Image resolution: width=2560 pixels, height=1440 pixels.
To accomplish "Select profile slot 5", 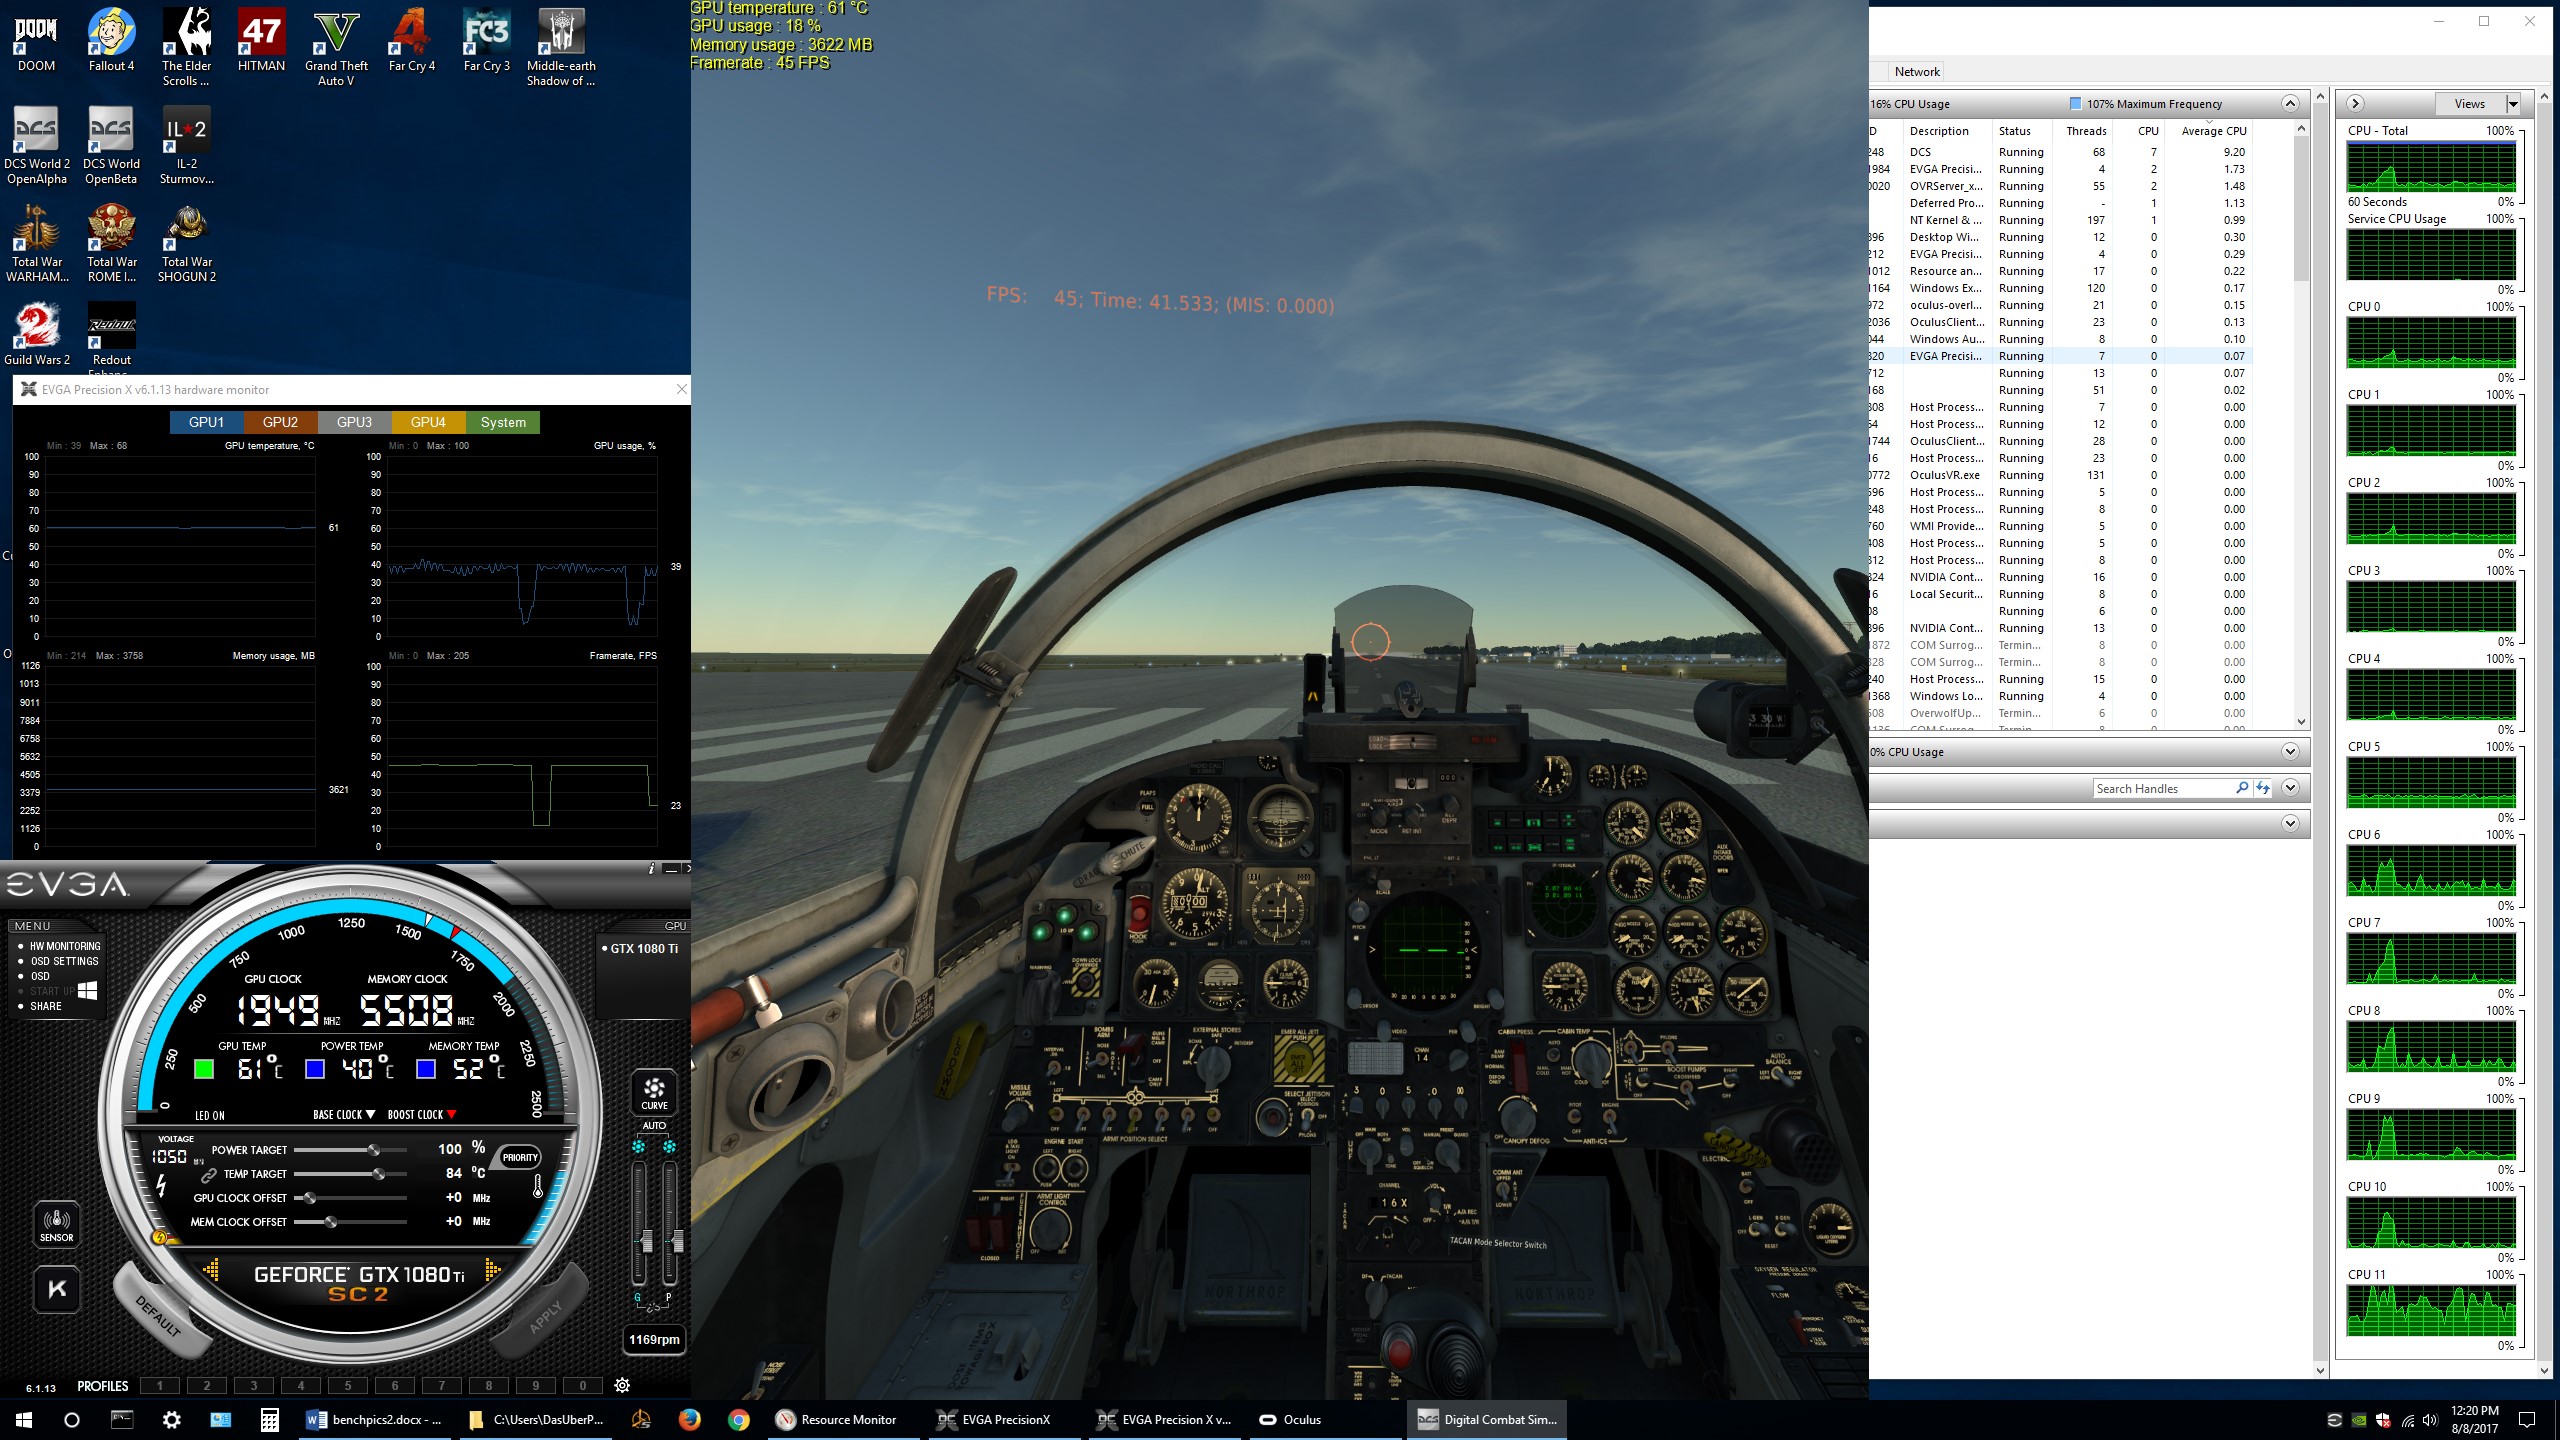I will [348, 1385].
